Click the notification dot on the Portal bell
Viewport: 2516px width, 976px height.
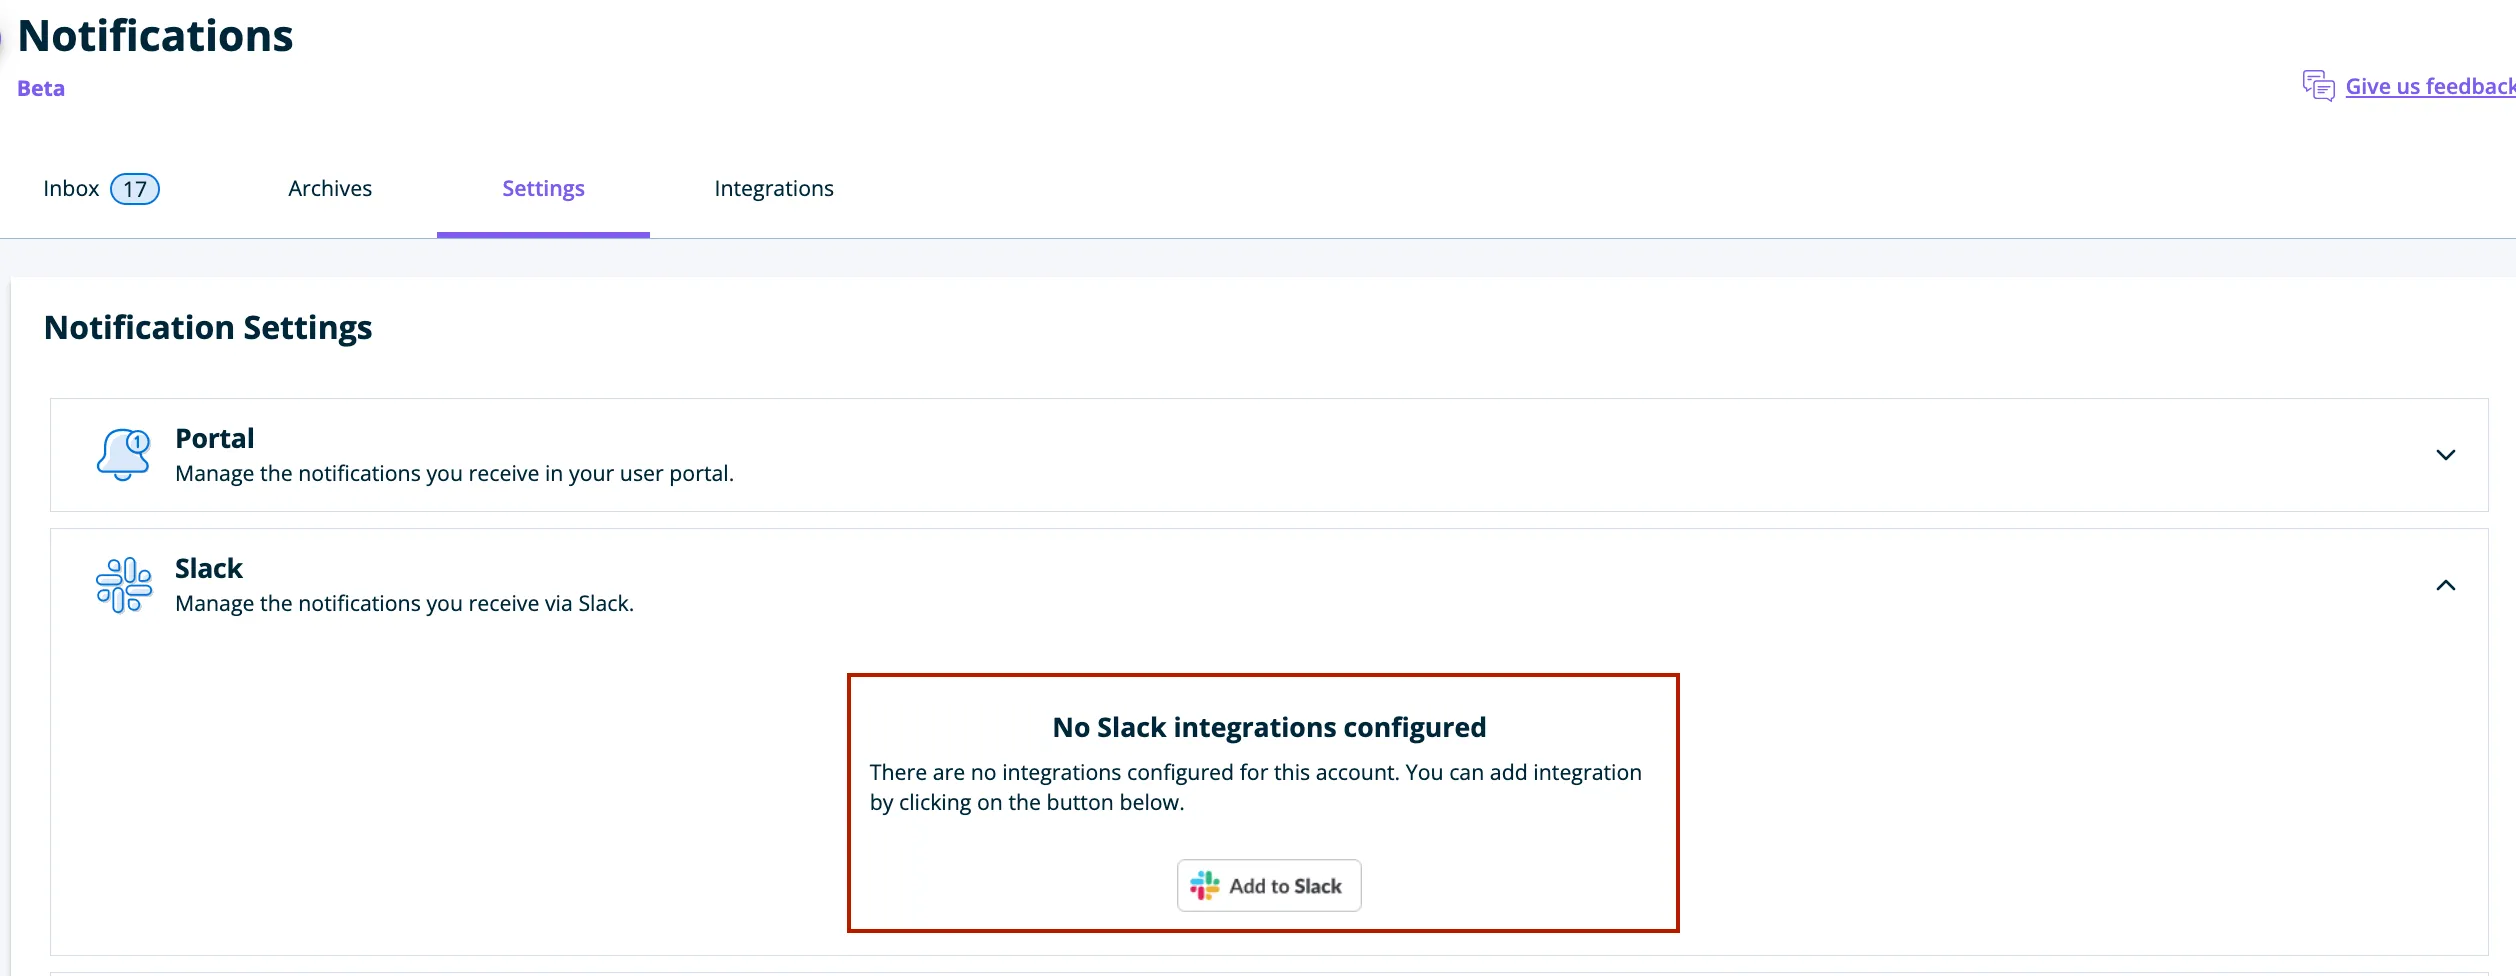(x=135, y=441)
